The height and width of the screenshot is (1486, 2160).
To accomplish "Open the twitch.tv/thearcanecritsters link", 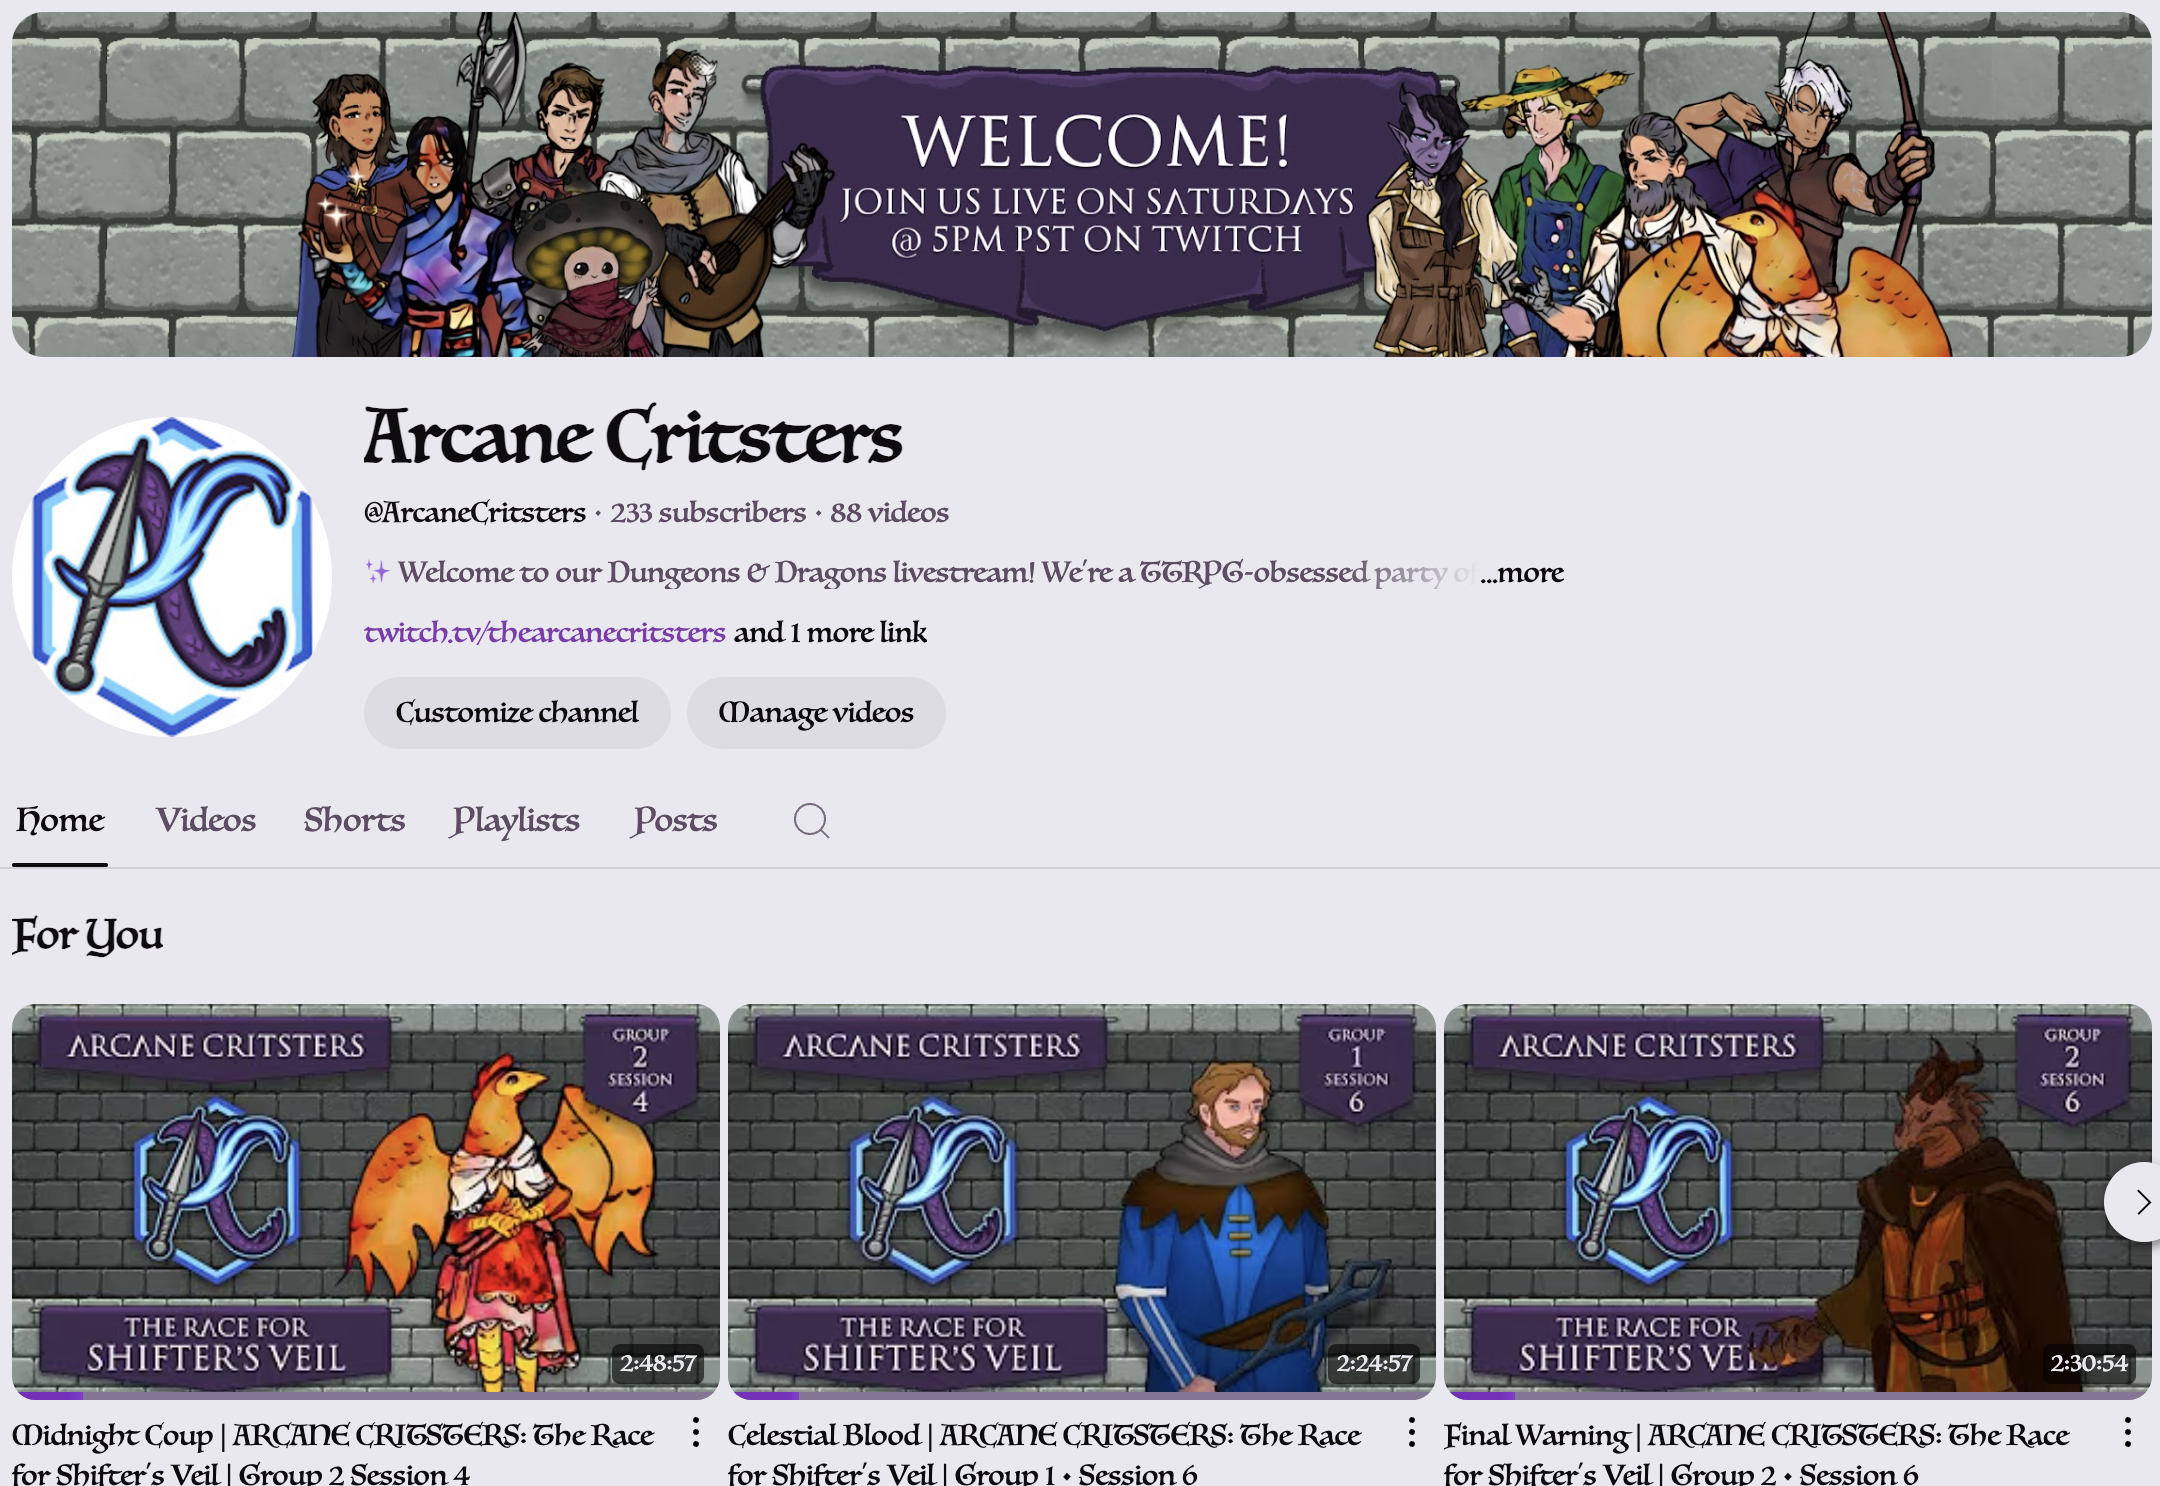I will pos(545,632).
